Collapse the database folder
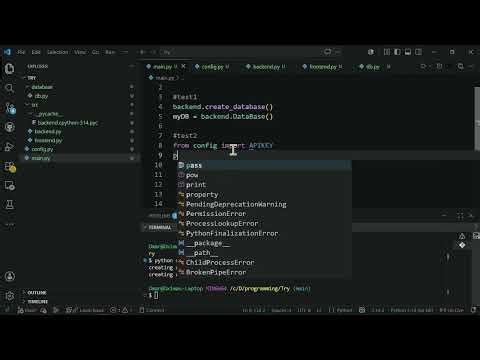The image size is (480, 360). [42, 87]
